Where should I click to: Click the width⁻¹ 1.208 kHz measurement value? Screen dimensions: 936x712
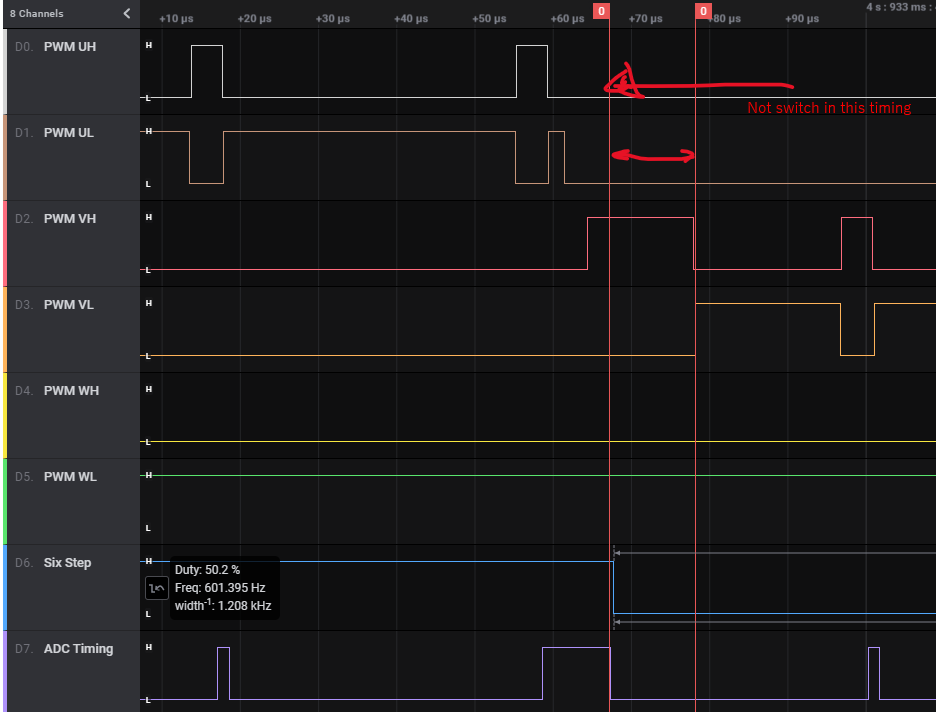point(223,605)
